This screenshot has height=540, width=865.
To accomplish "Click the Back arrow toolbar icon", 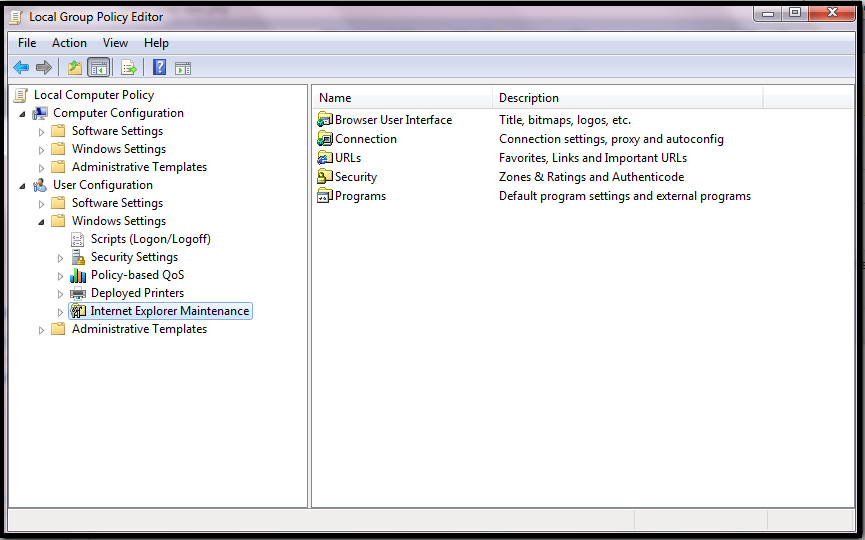I will coord(21,68).
